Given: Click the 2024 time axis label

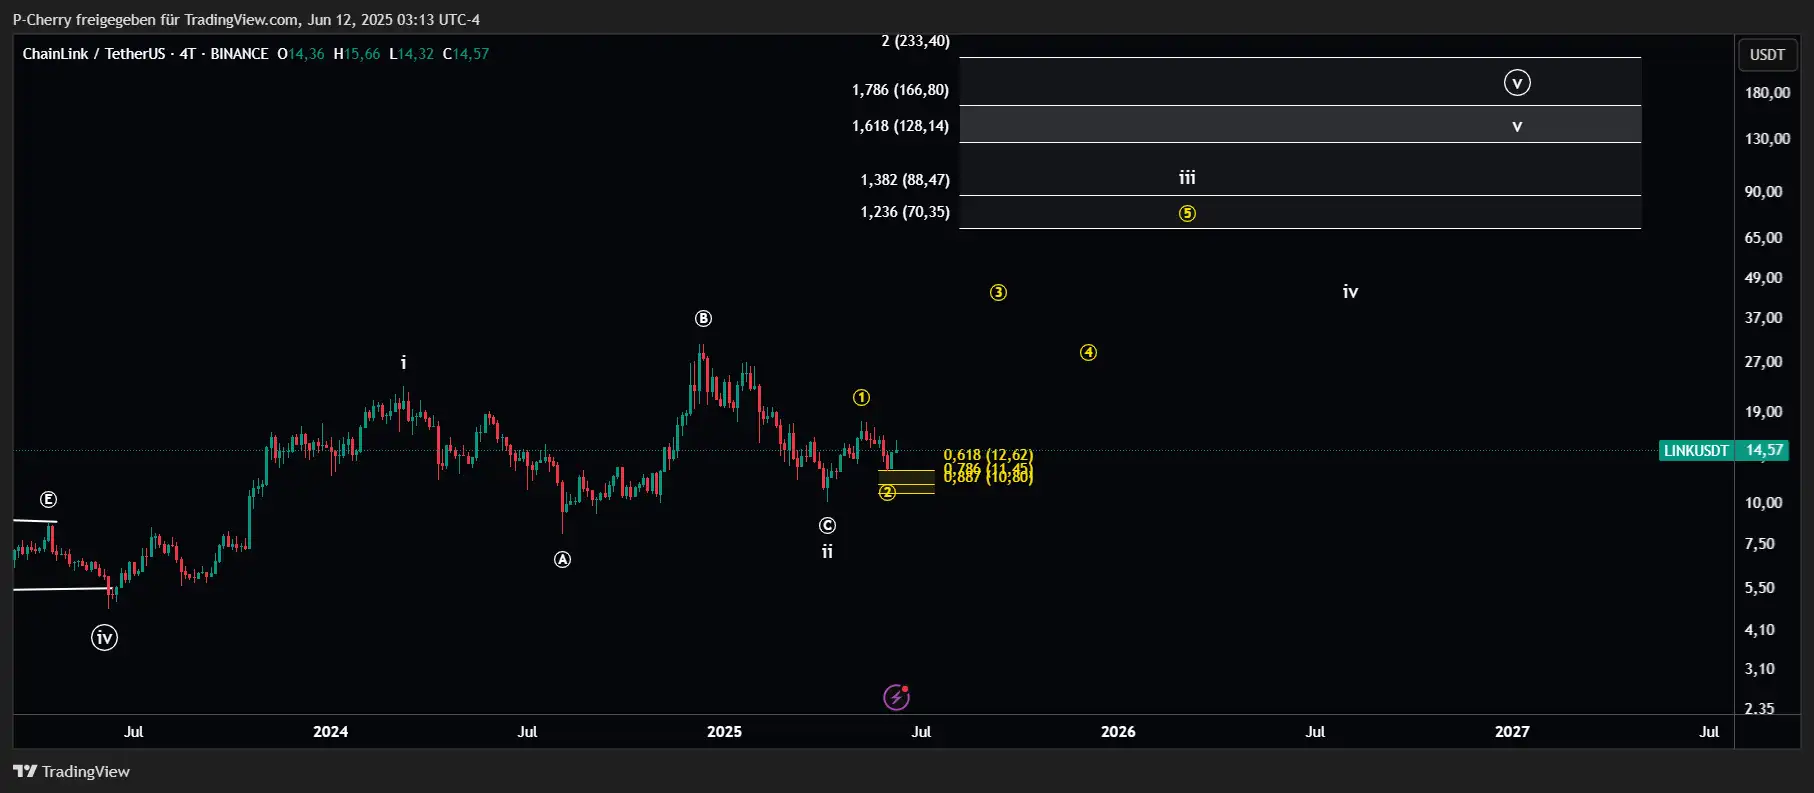Looking at the screenshot, I should pos(330,732).
